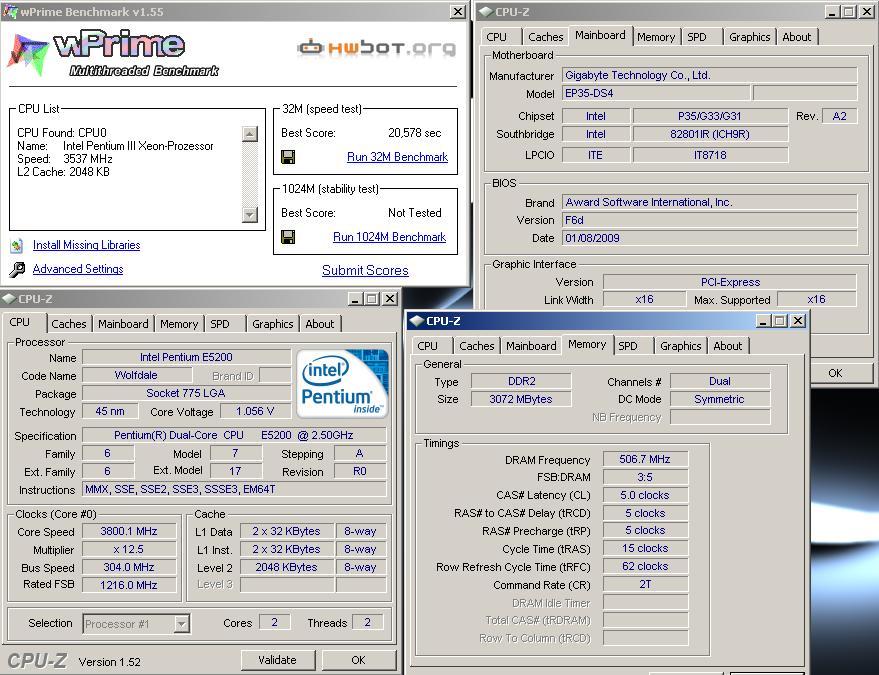
Task: Switch to Graphics tab in CPU window
Action: click(x=272, y=323)
